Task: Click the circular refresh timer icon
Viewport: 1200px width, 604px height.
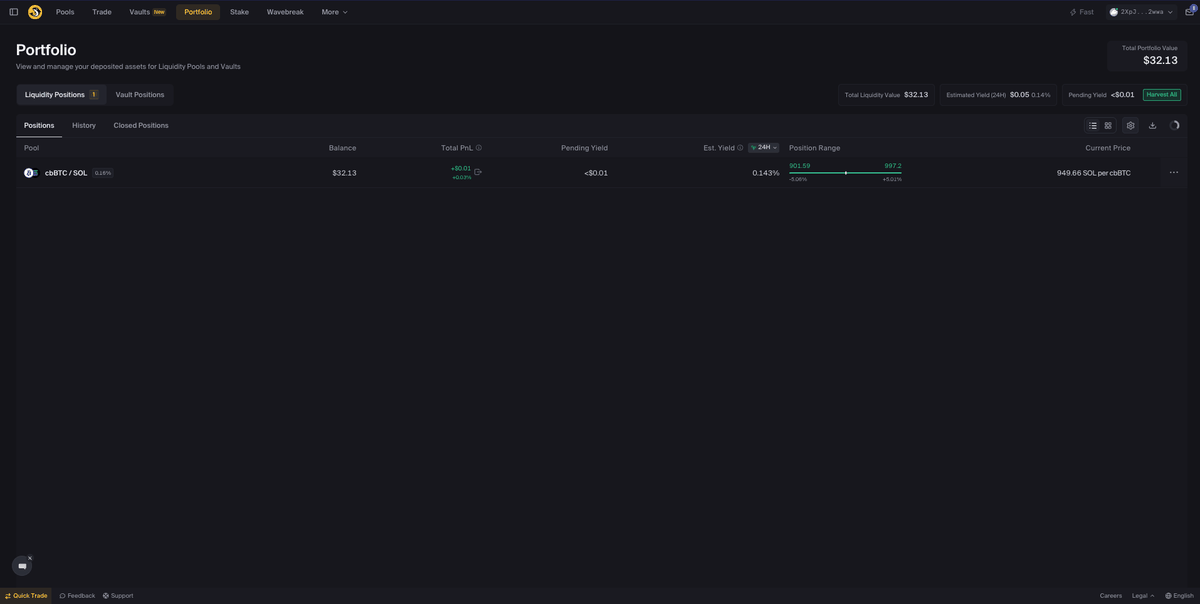Action: click(x=1174, y=126)
